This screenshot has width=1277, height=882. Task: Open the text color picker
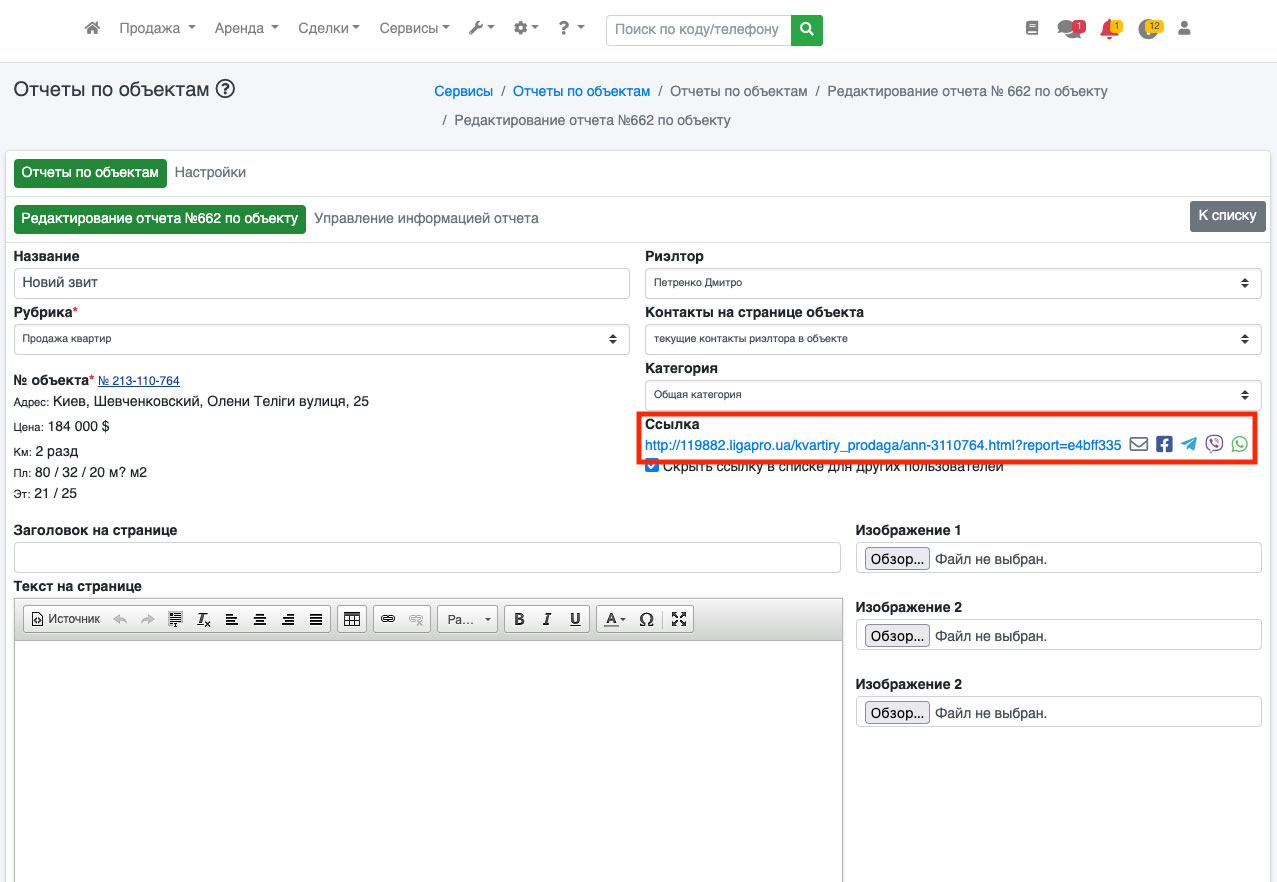click(x=612, y=620)
